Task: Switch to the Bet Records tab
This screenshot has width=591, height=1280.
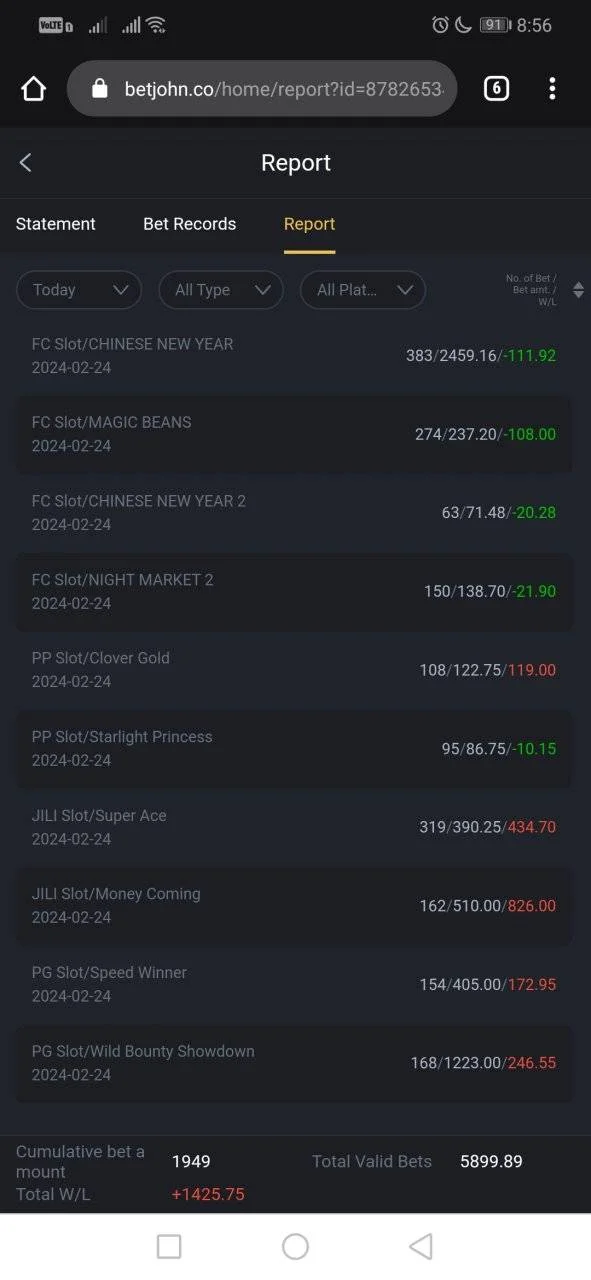Action: click(x=190, y=224)
